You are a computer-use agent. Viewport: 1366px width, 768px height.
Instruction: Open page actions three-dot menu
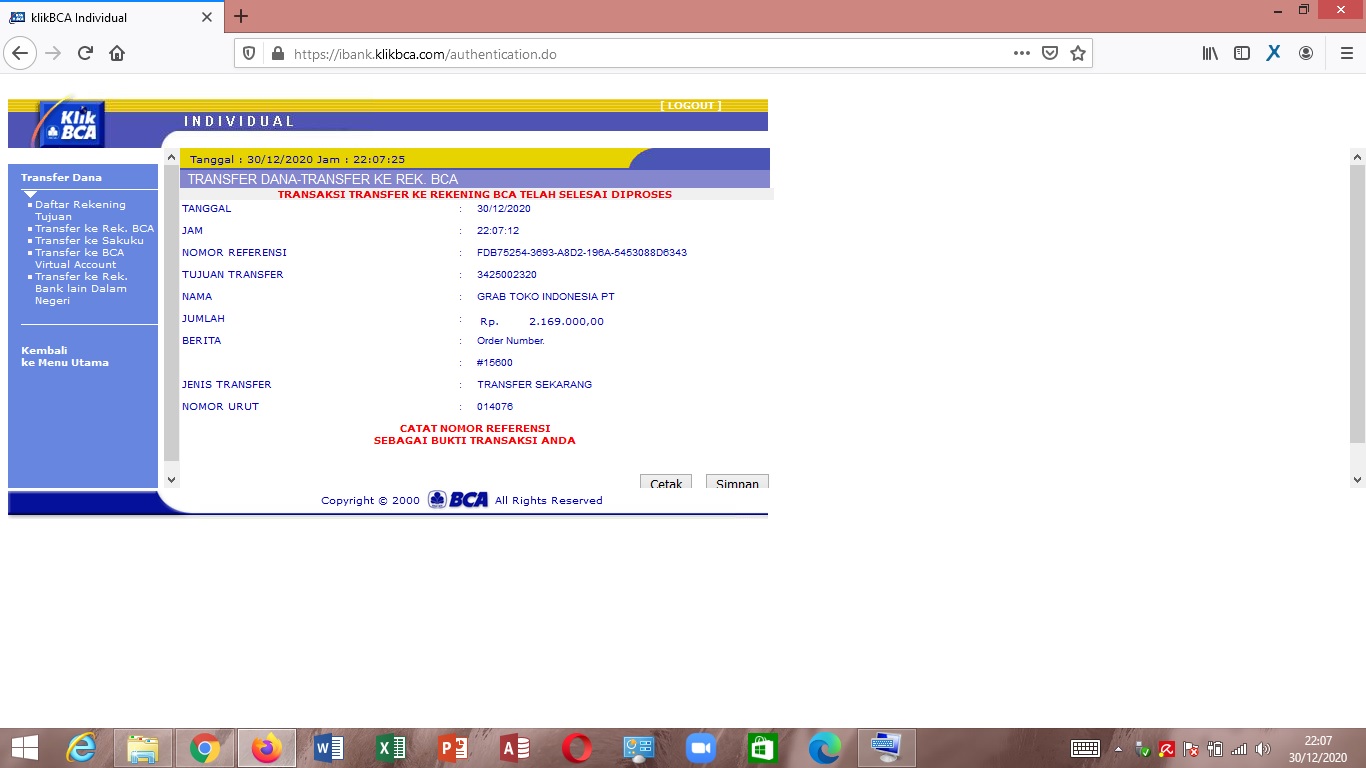tap(1021, 53)
